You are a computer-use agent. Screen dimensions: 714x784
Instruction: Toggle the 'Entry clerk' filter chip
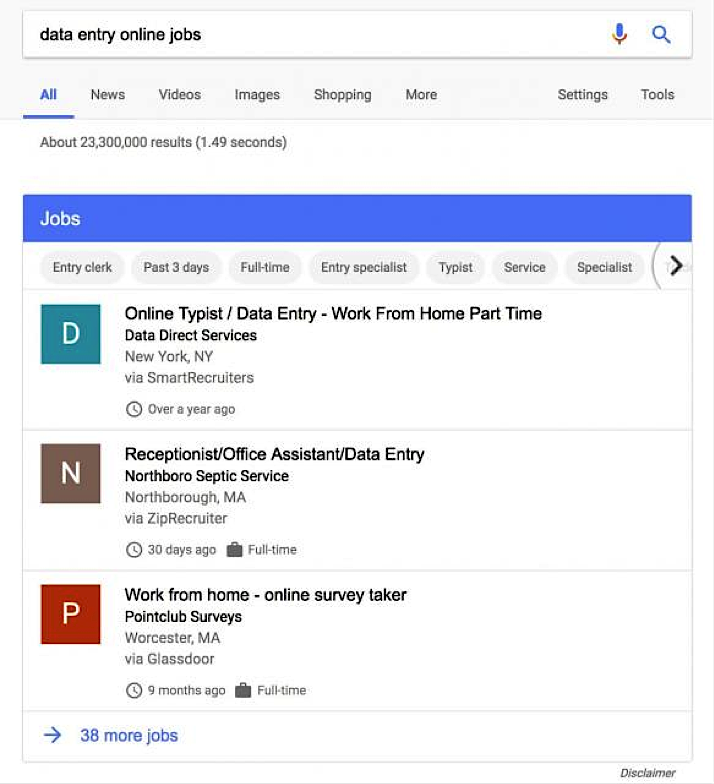coord(82,268)
